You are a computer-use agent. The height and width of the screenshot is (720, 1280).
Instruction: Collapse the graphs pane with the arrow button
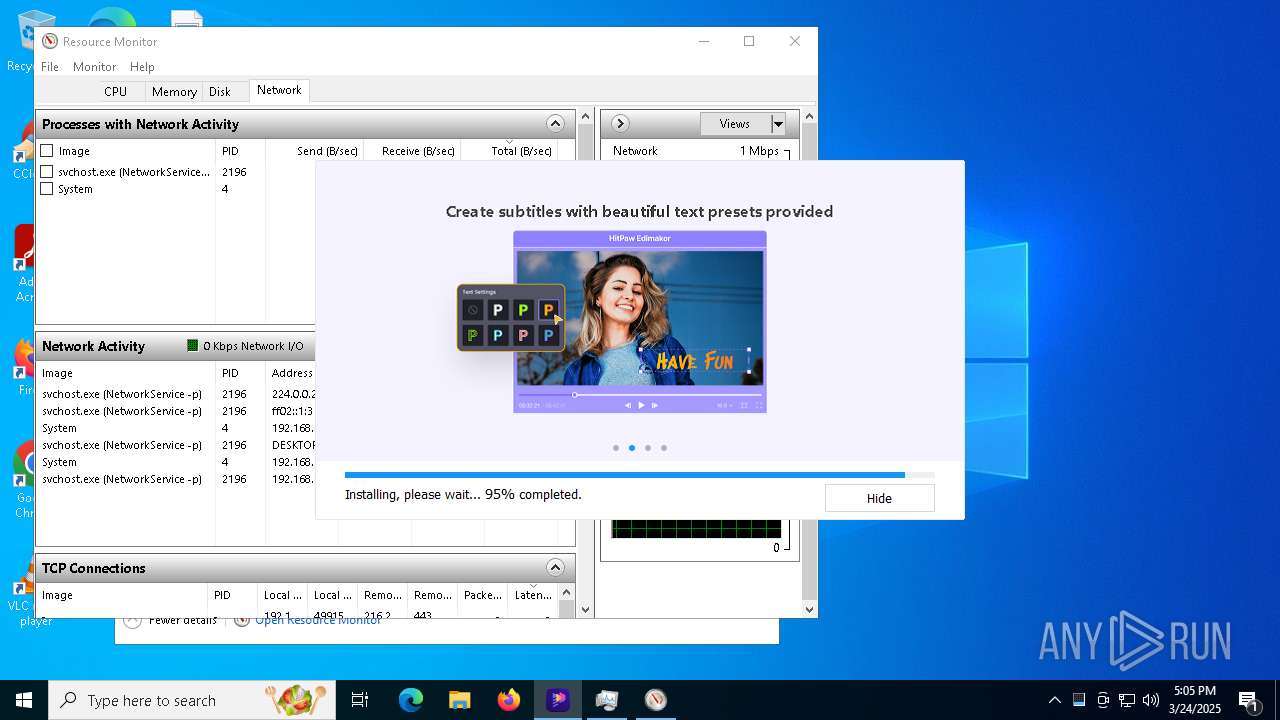[x=620, y=124]
